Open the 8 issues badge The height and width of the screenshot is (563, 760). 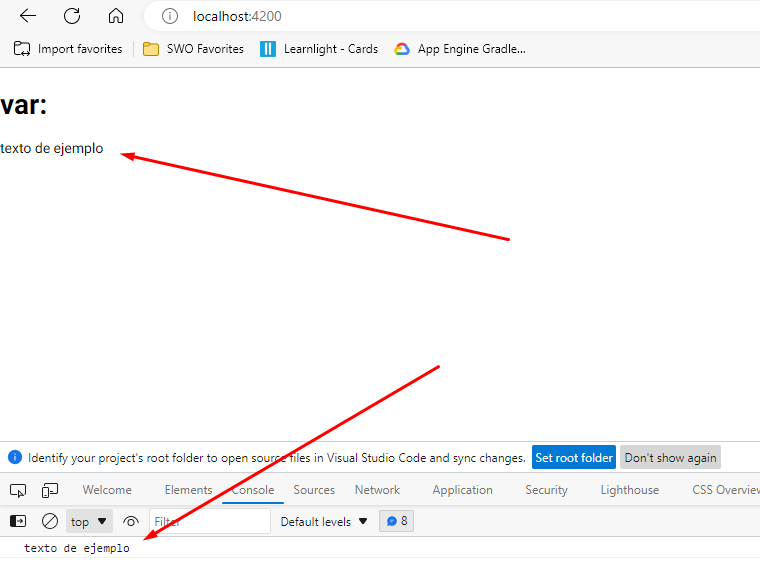pos(397,521)
